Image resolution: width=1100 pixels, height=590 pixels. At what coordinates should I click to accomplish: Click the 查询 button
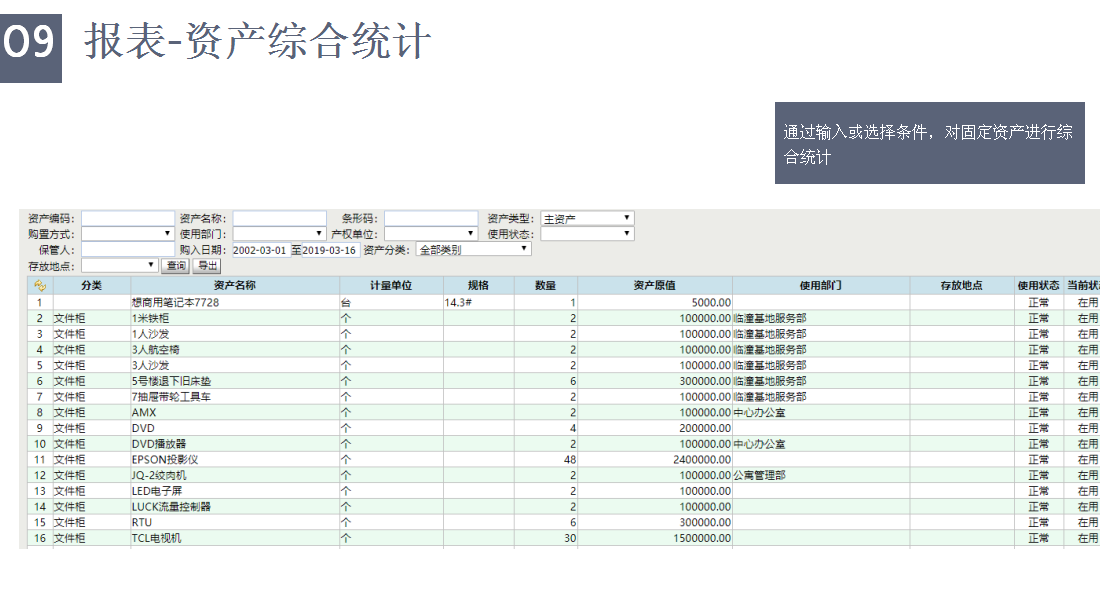176,266
